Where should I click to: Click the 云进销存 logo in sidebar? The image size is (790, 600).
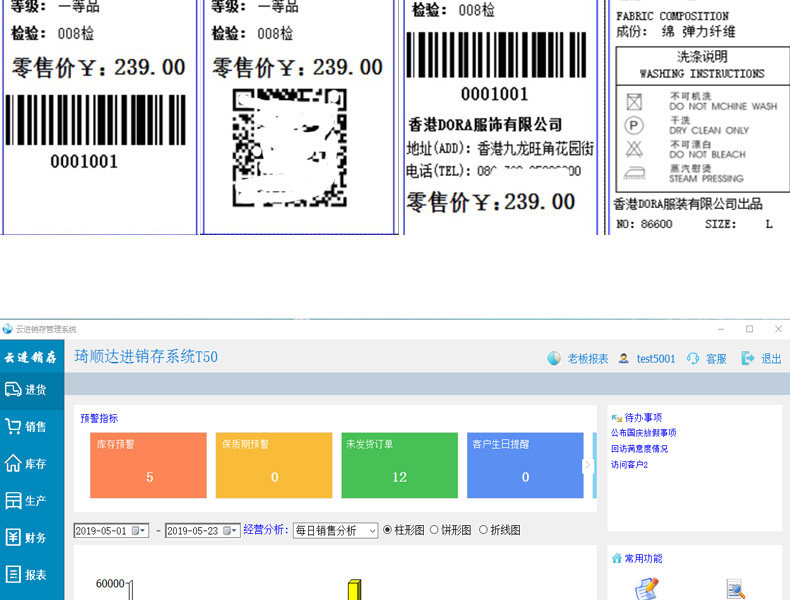[31, 357]
